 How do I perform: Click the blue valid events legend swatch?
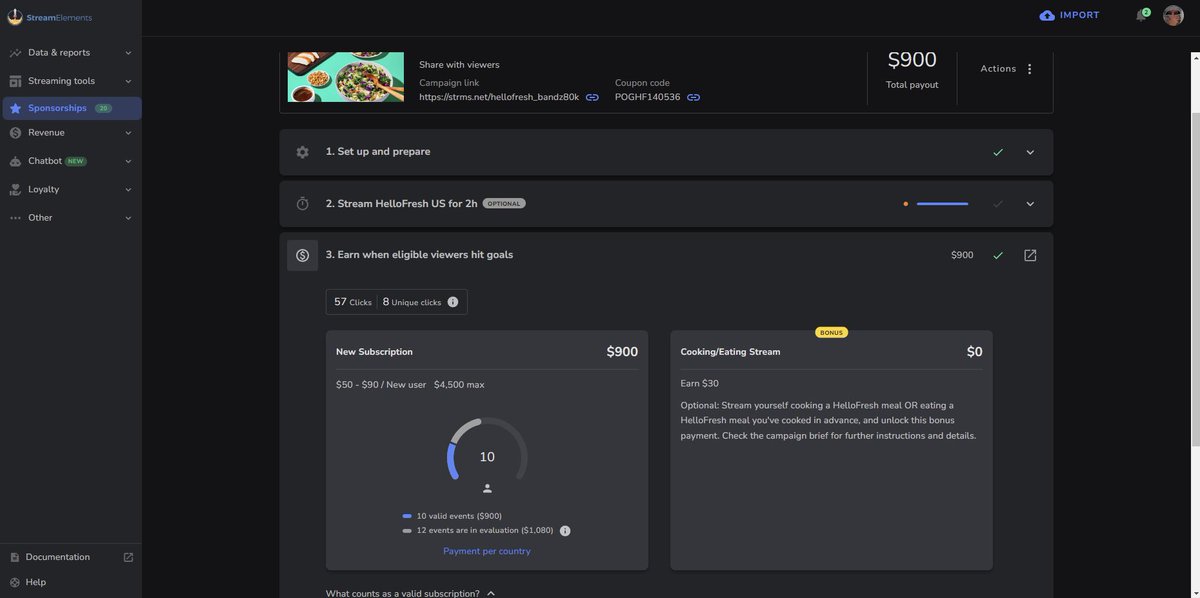coord(407,517)
